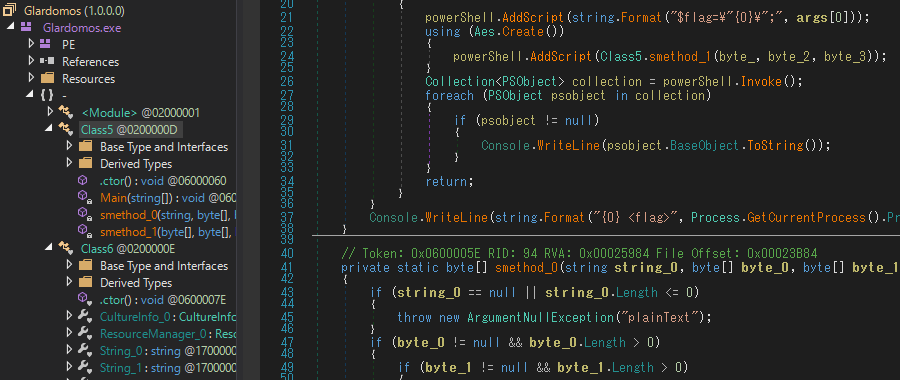Click the method icon beside Main(string[])

85,197
